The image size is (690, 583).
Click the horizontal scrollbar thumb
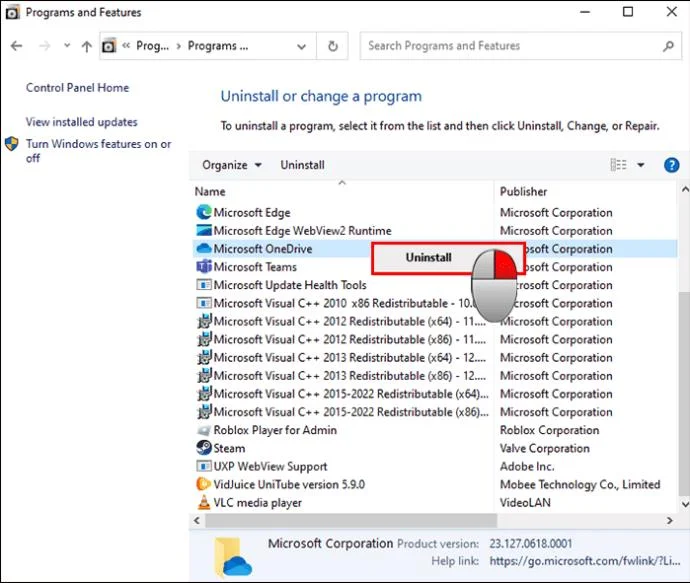(351, 521)
